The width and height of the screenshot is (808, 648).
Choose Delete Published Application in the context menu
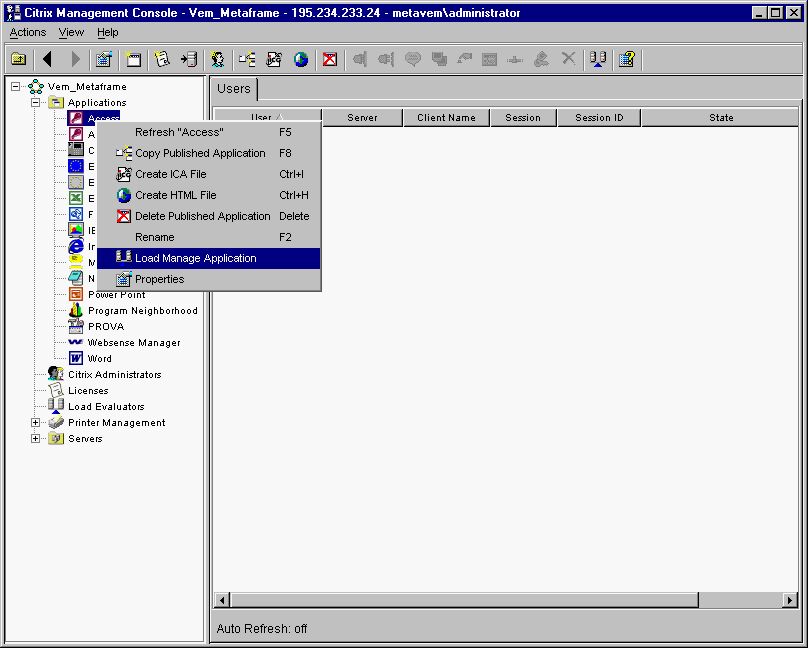tap(209, 216)
